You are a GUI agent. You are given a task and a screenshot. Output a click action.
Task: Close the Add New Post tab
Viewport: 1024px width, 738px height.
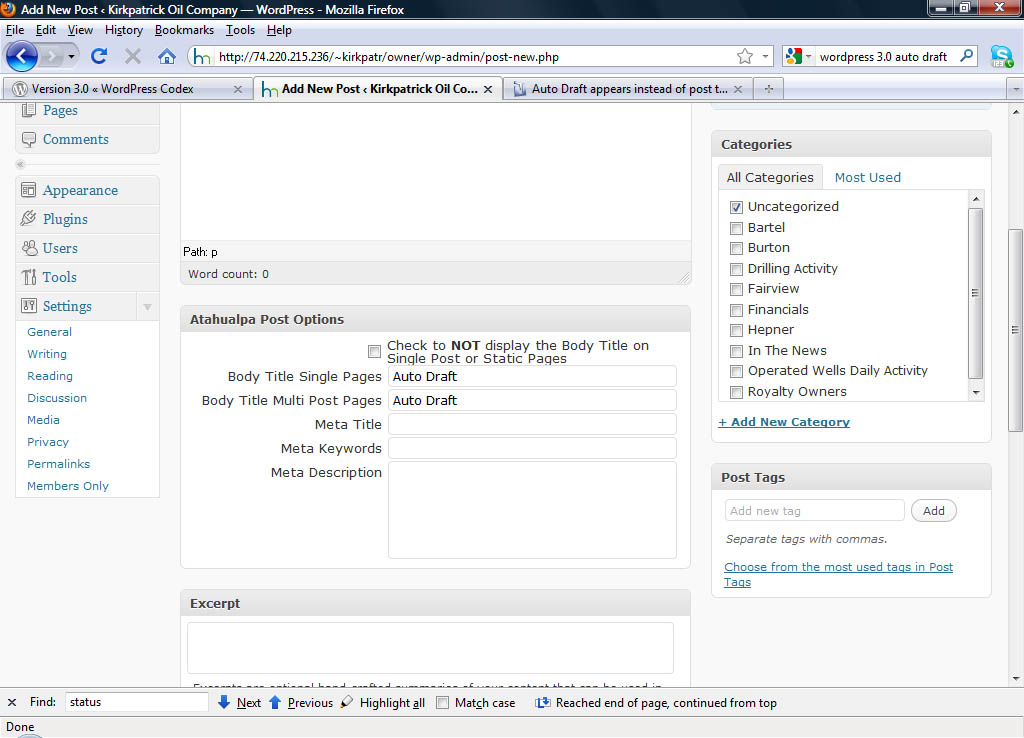tap(488, 89)
